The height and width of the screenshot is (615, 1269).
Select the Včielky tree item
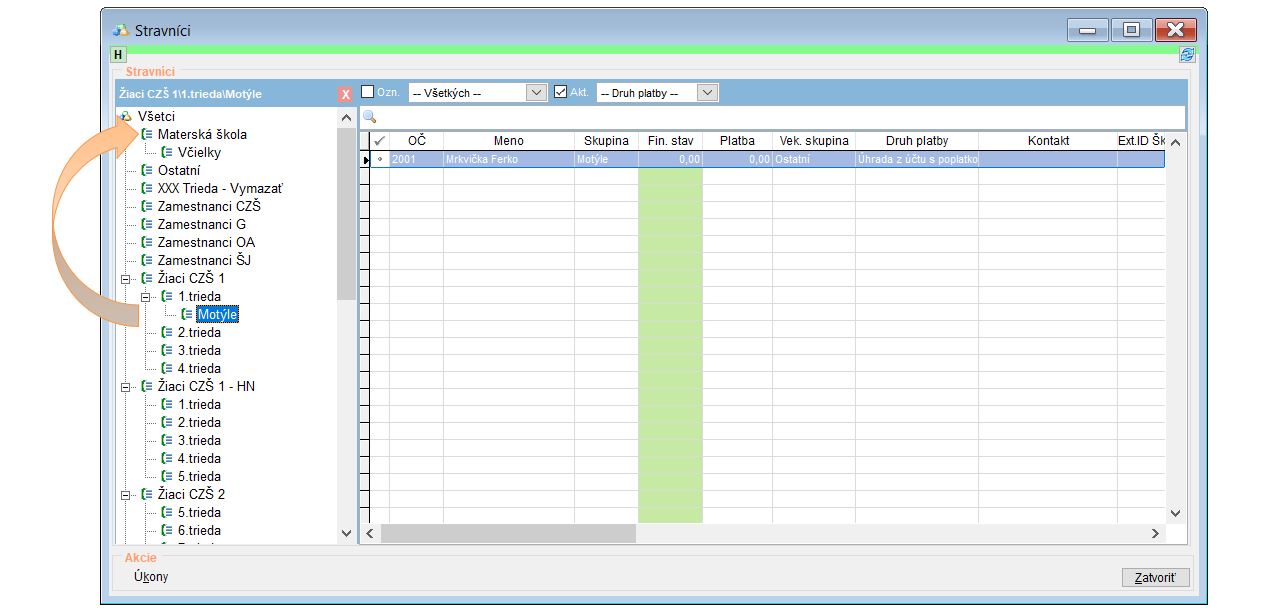[199, 153]
